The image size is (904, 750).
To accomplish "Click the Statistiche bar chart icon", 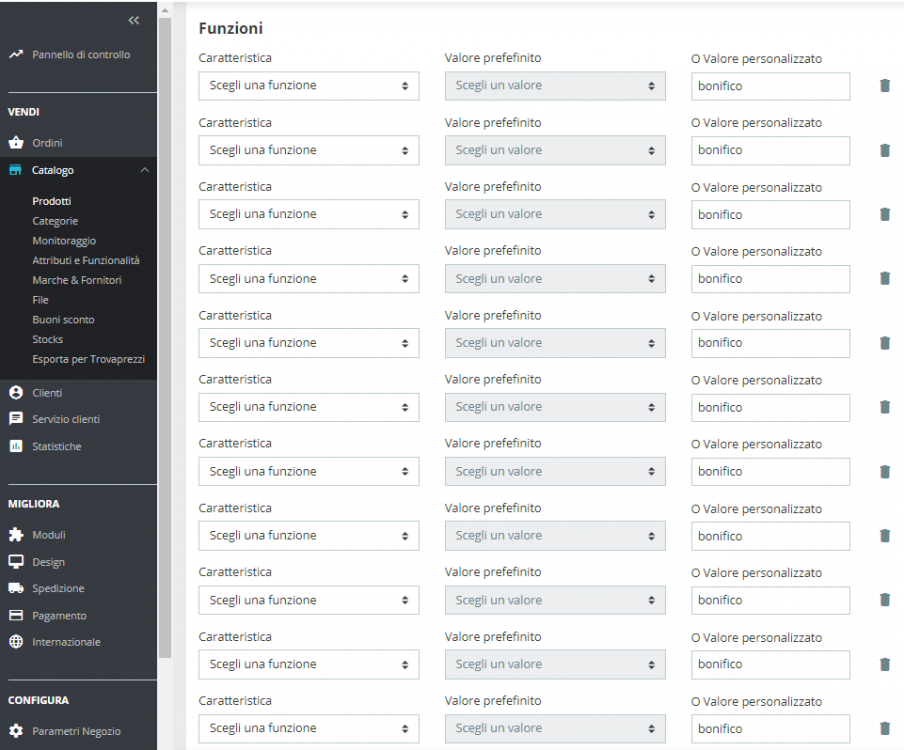I will tap(16, 446).
